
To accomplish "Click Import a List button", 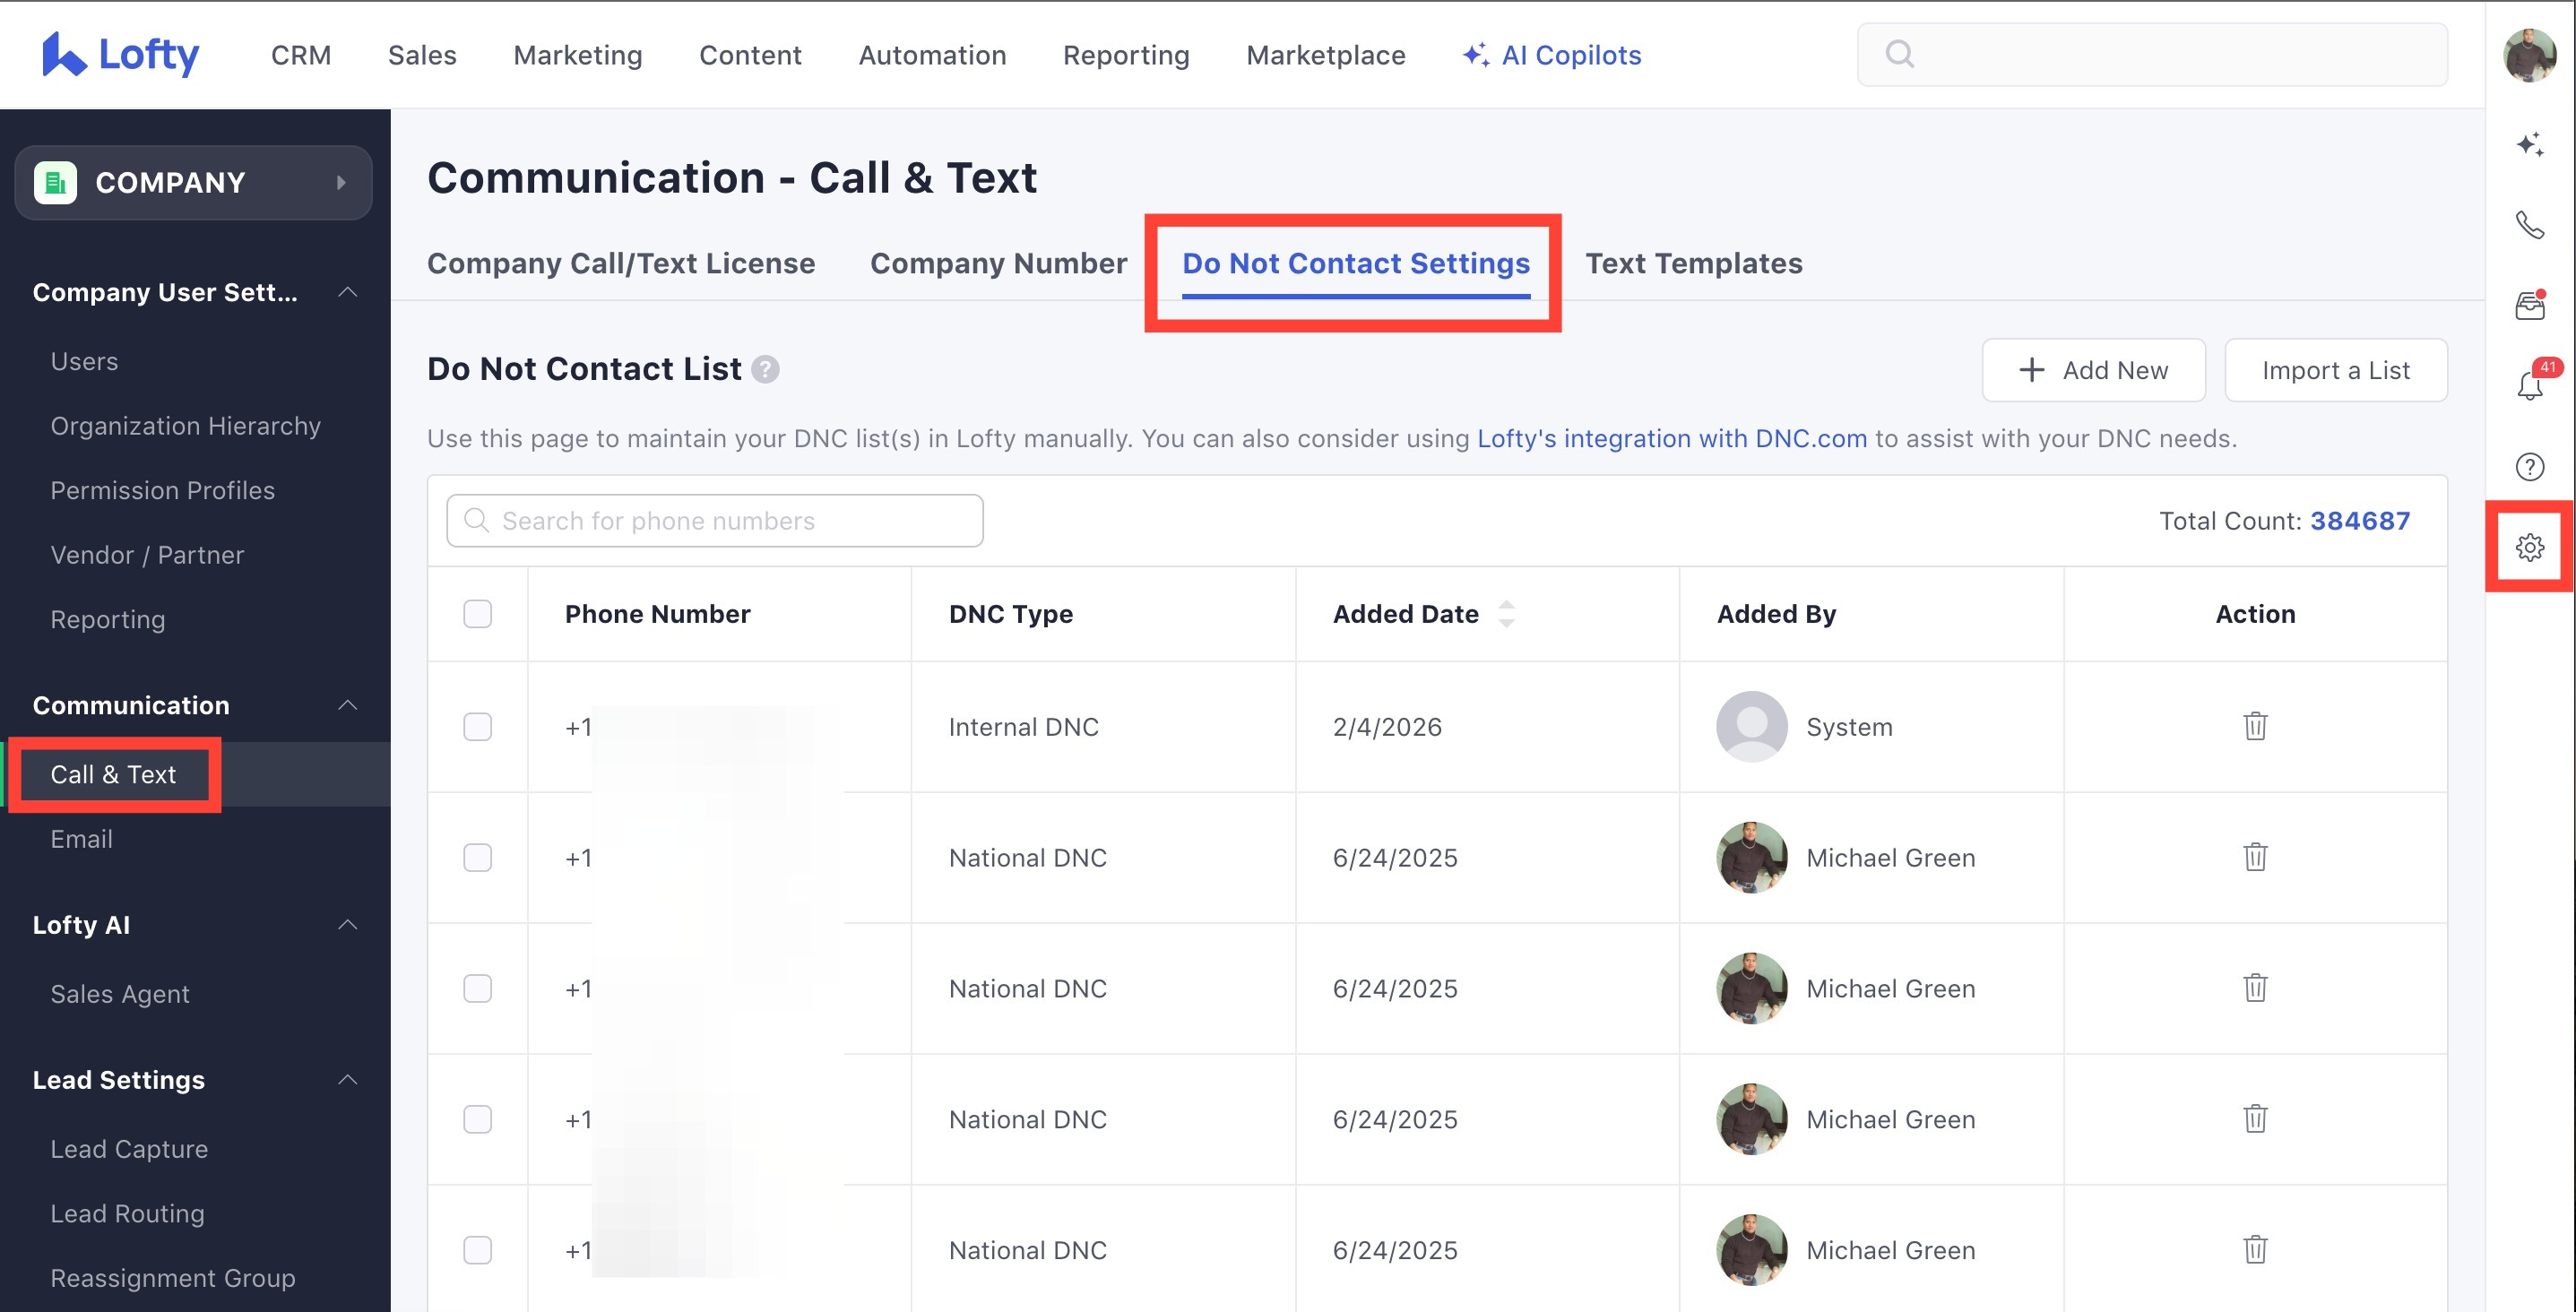I will (2336, 370).
